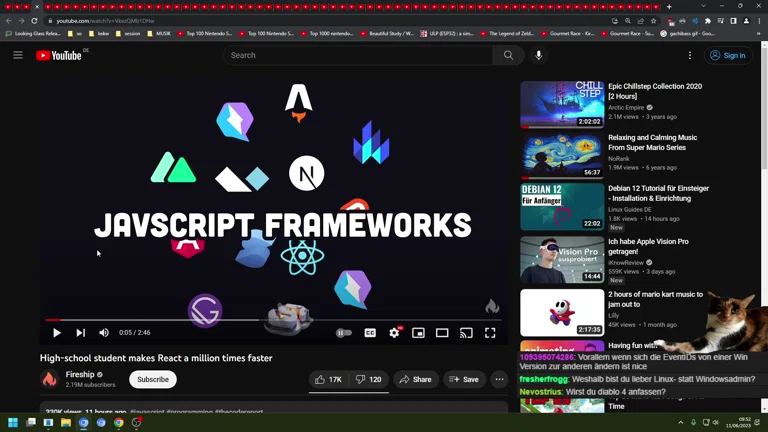
Task: Subscribe to the Fireship channel
Action: 153,379
